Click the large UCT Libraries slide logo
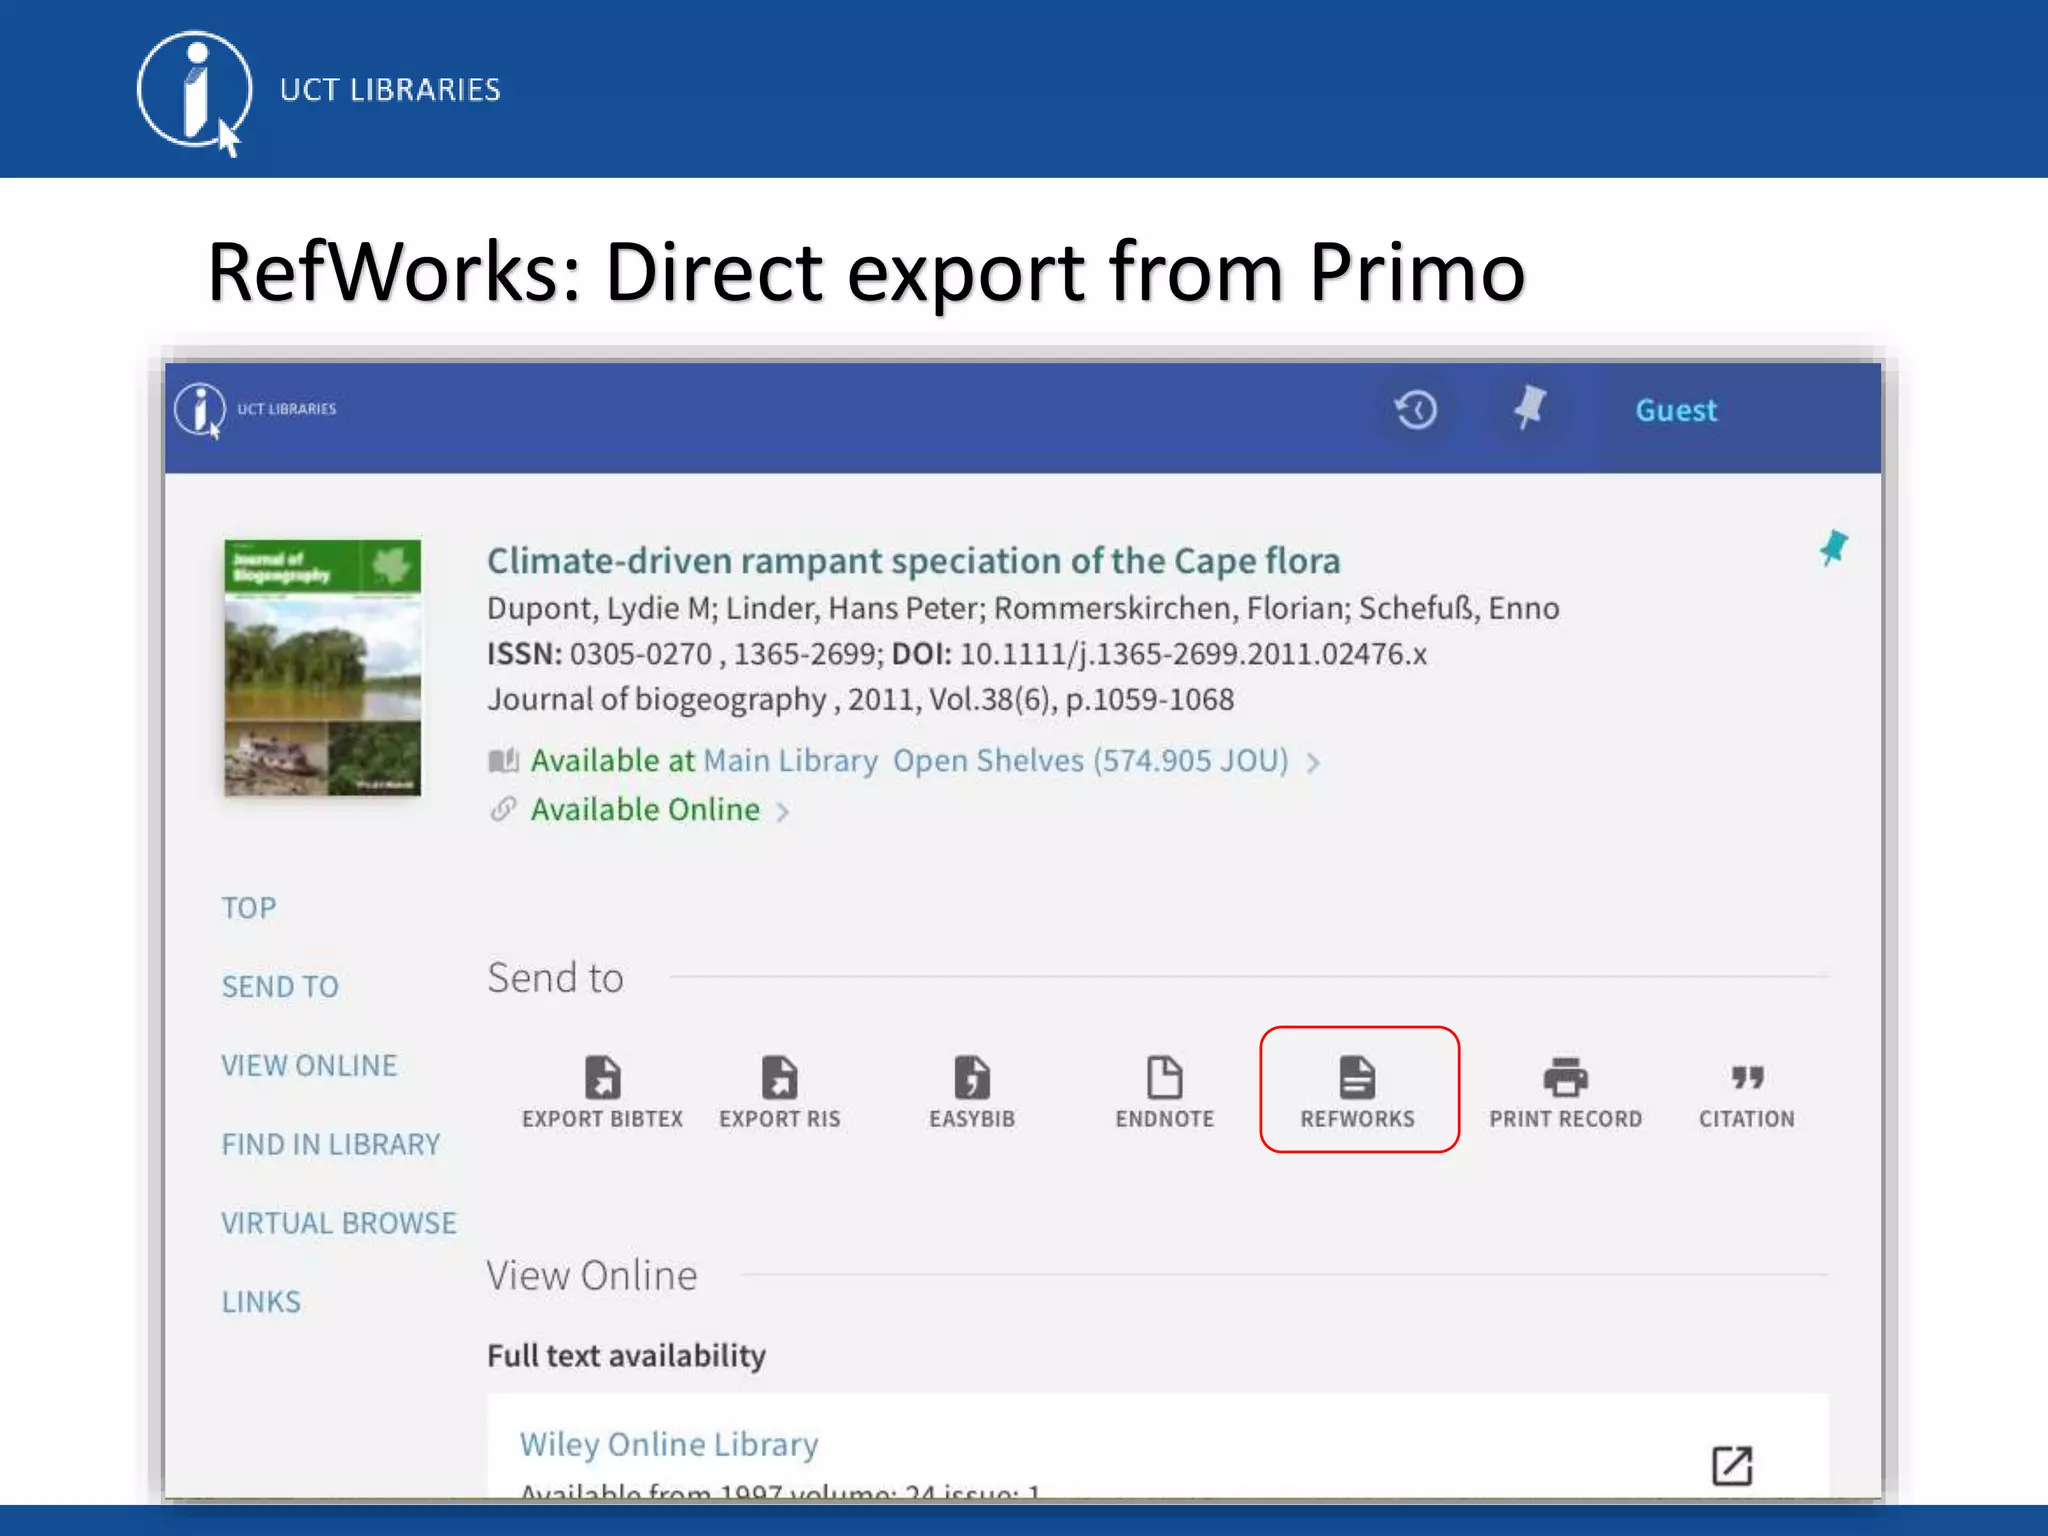Screen dimensions: 2048x1536 point(318,93)
